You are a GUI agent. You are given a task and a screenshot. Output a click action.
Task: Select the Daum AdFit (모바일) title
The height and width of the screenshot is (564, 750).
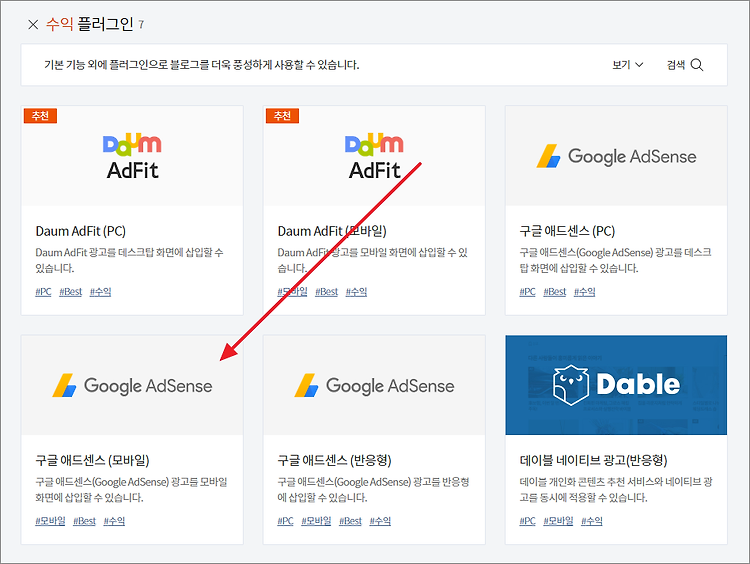[332, 232]
